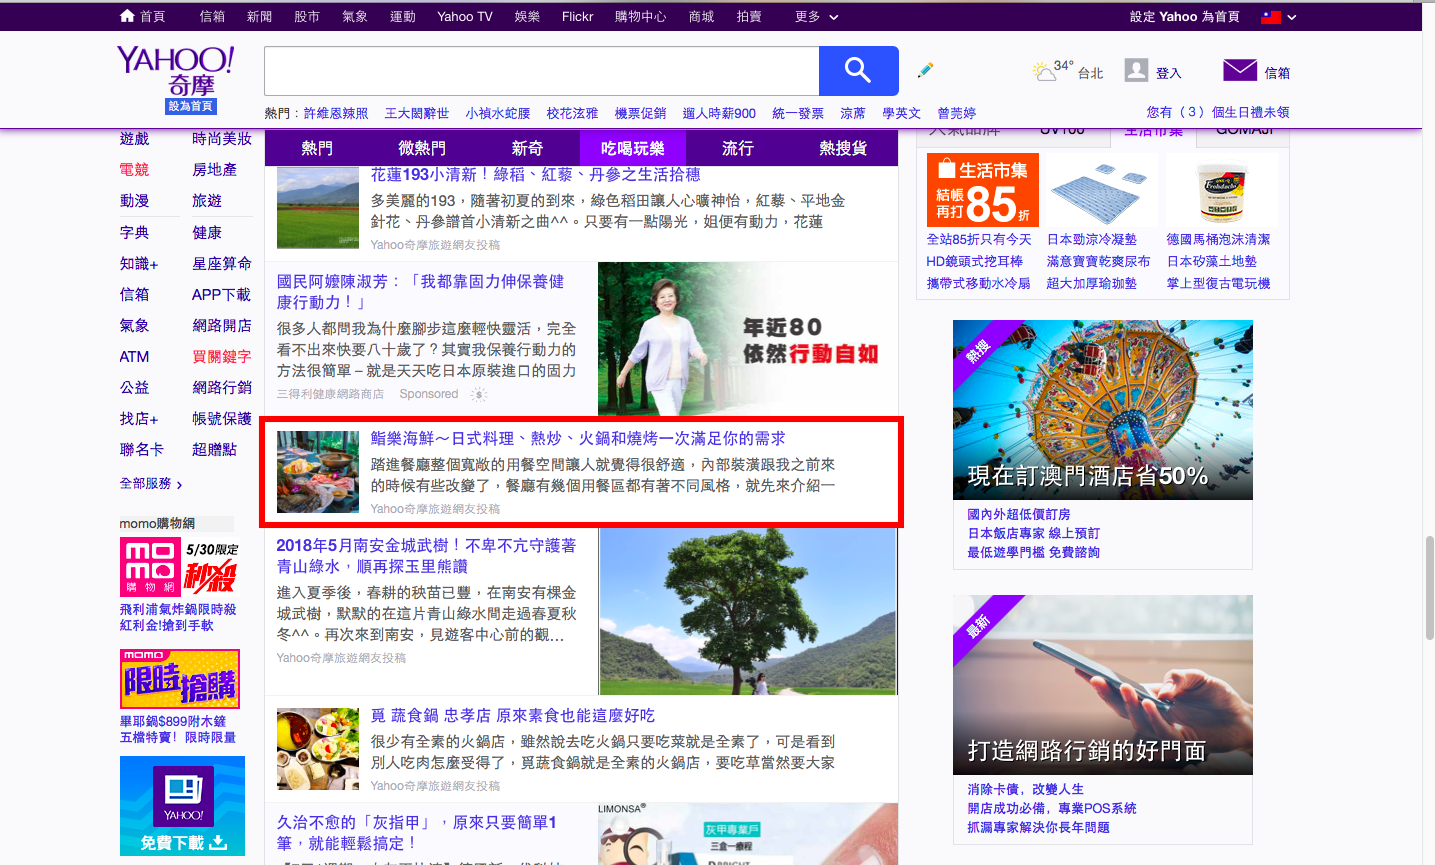Click 登入 sign-in link
Screen dimensions: 1435x865
(1169, 73)
